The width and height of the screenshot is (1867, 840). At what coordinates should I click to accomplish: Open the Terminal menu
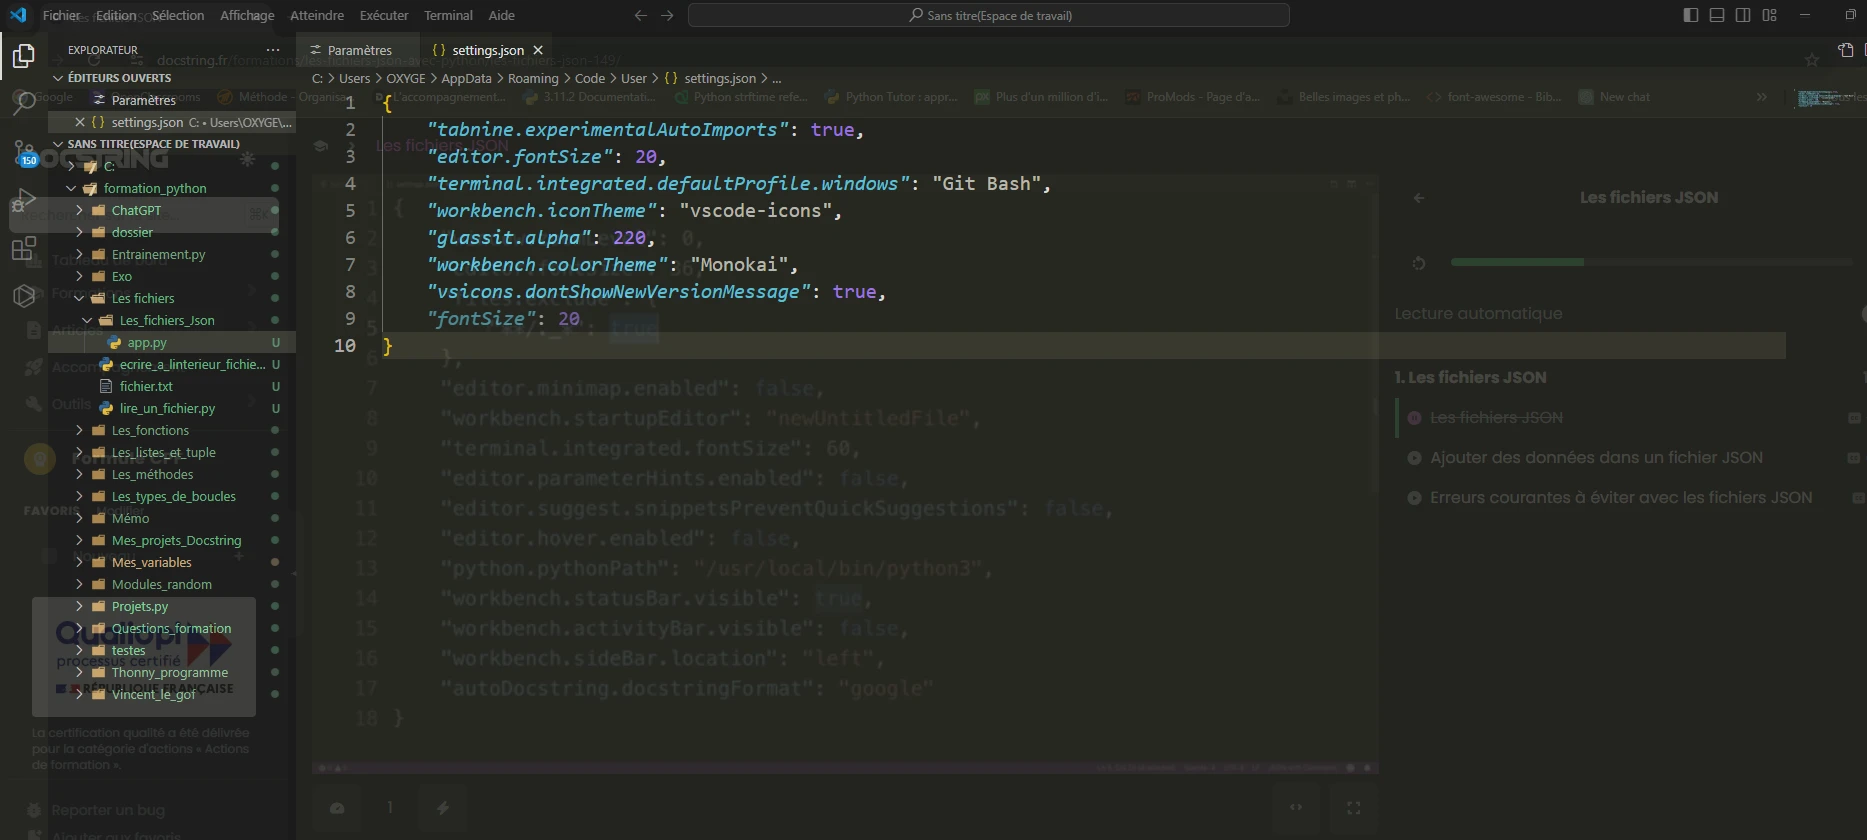447,15
